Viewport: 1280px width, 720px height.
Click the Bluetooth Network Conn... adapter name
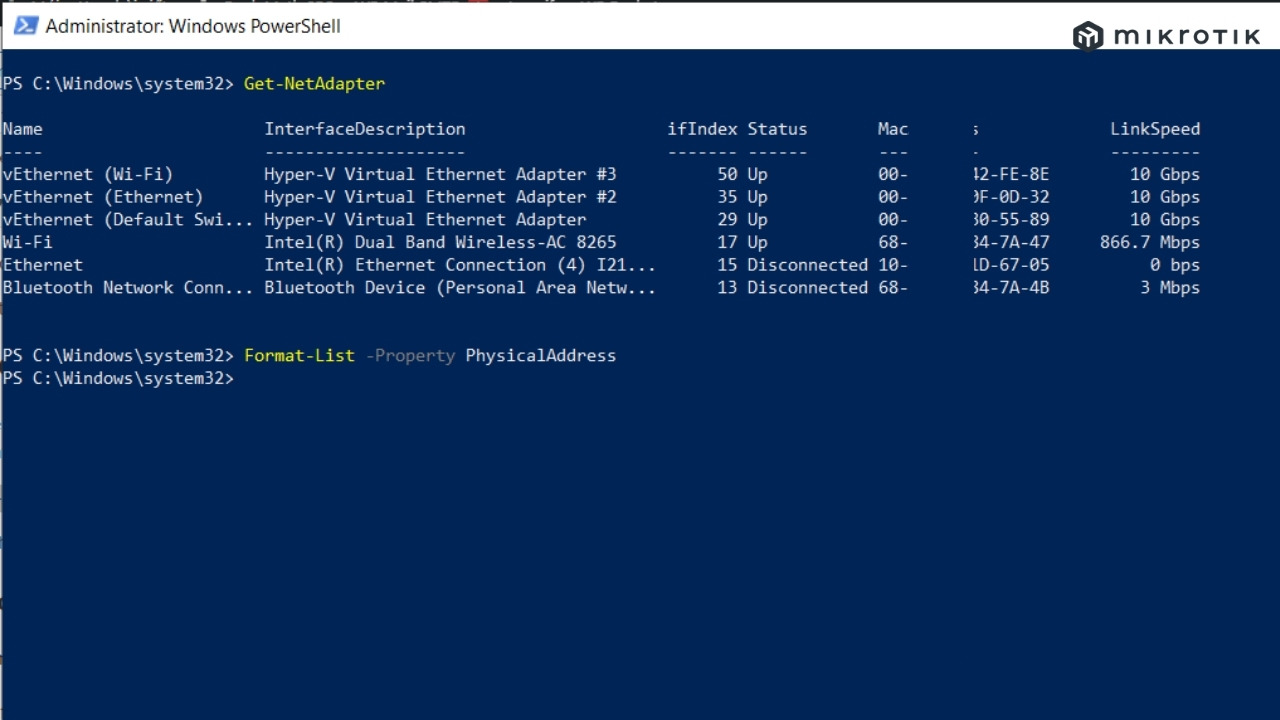click(x=128, y=288)
